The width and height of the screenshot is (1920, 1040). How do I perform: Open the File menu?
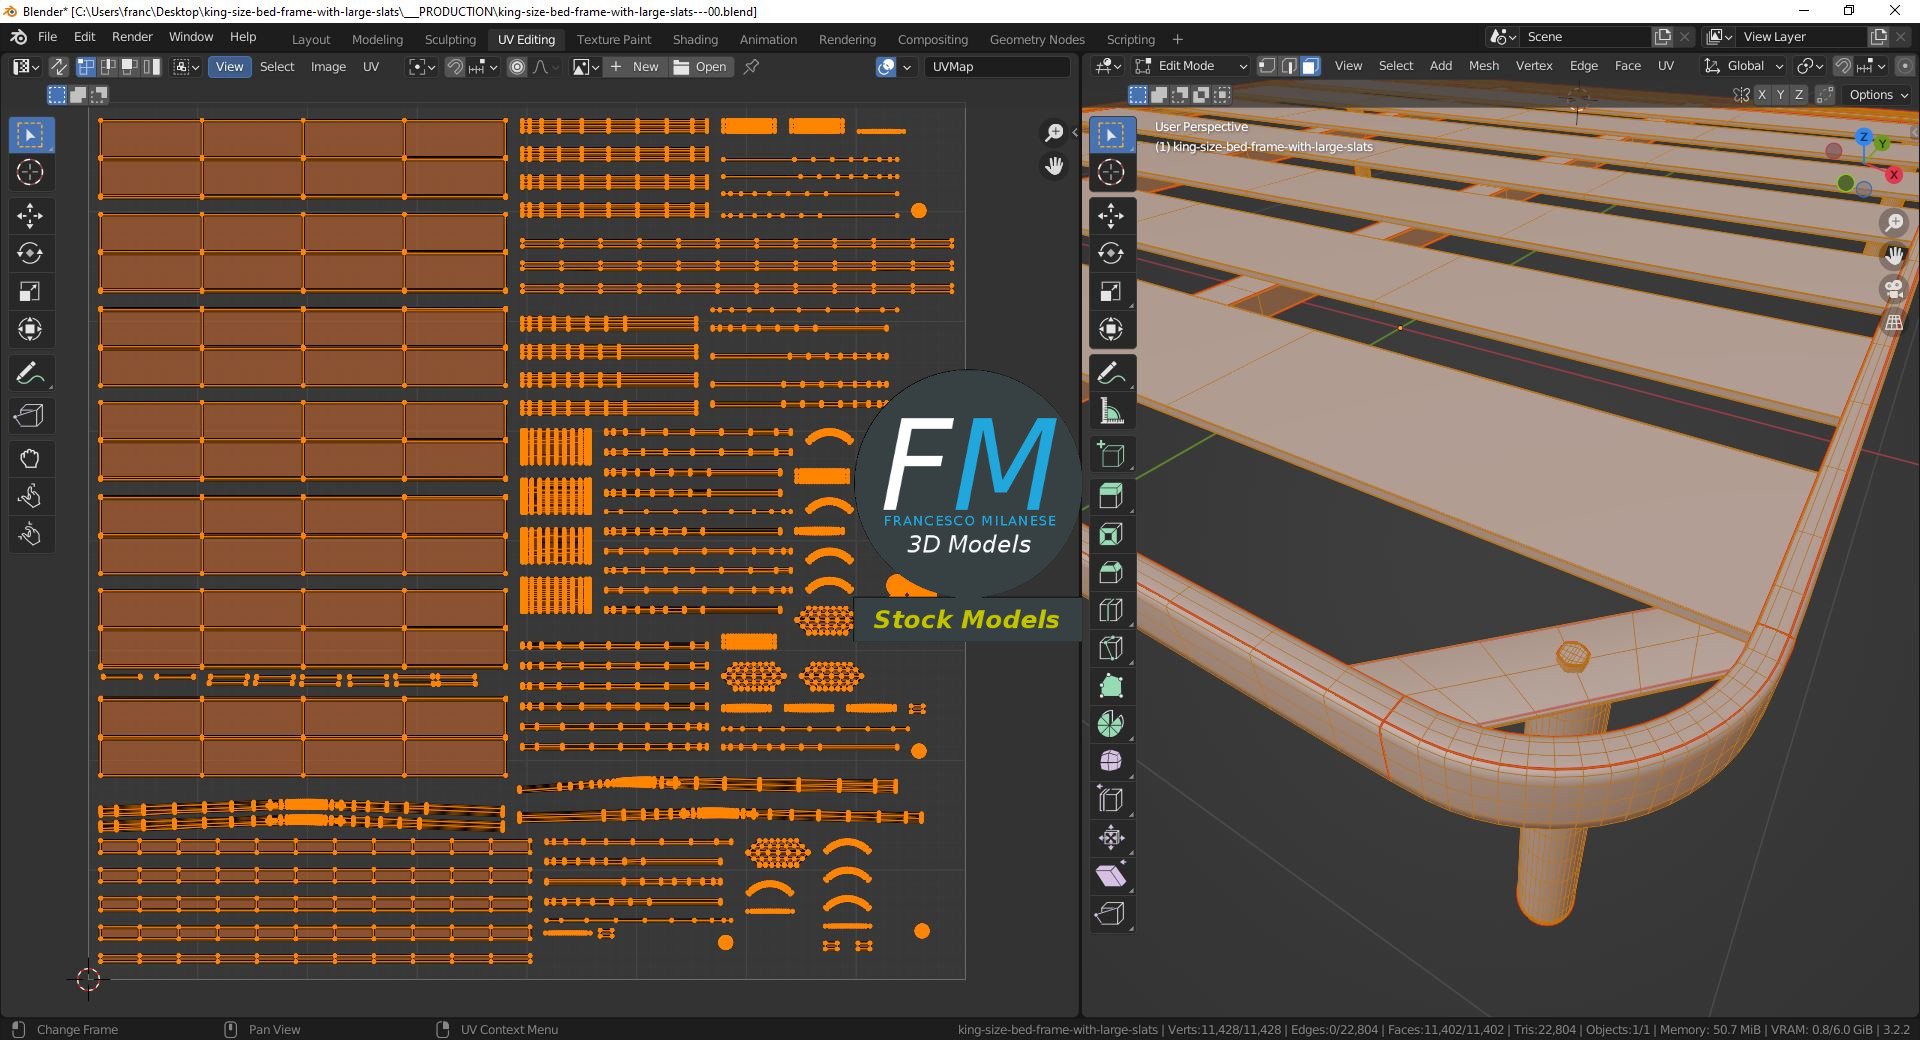(47, 37)
